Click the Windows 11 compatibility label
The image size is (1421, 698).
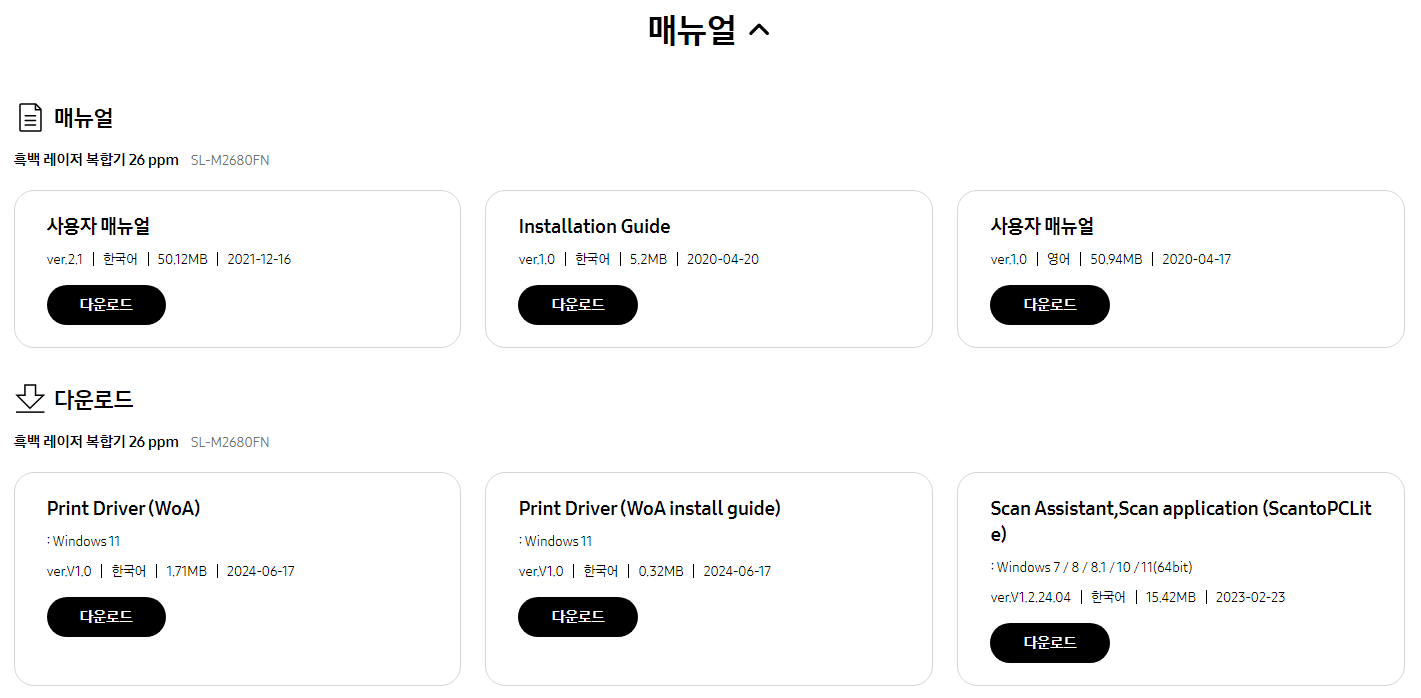[x=85, y=540]
